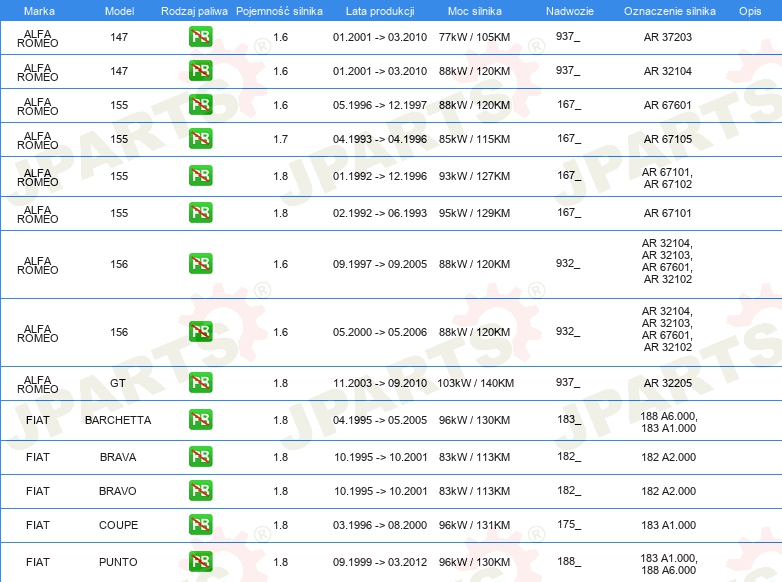Click the Oznaczenie silnika column header
The image size is (782, 582).
[669, 11]
